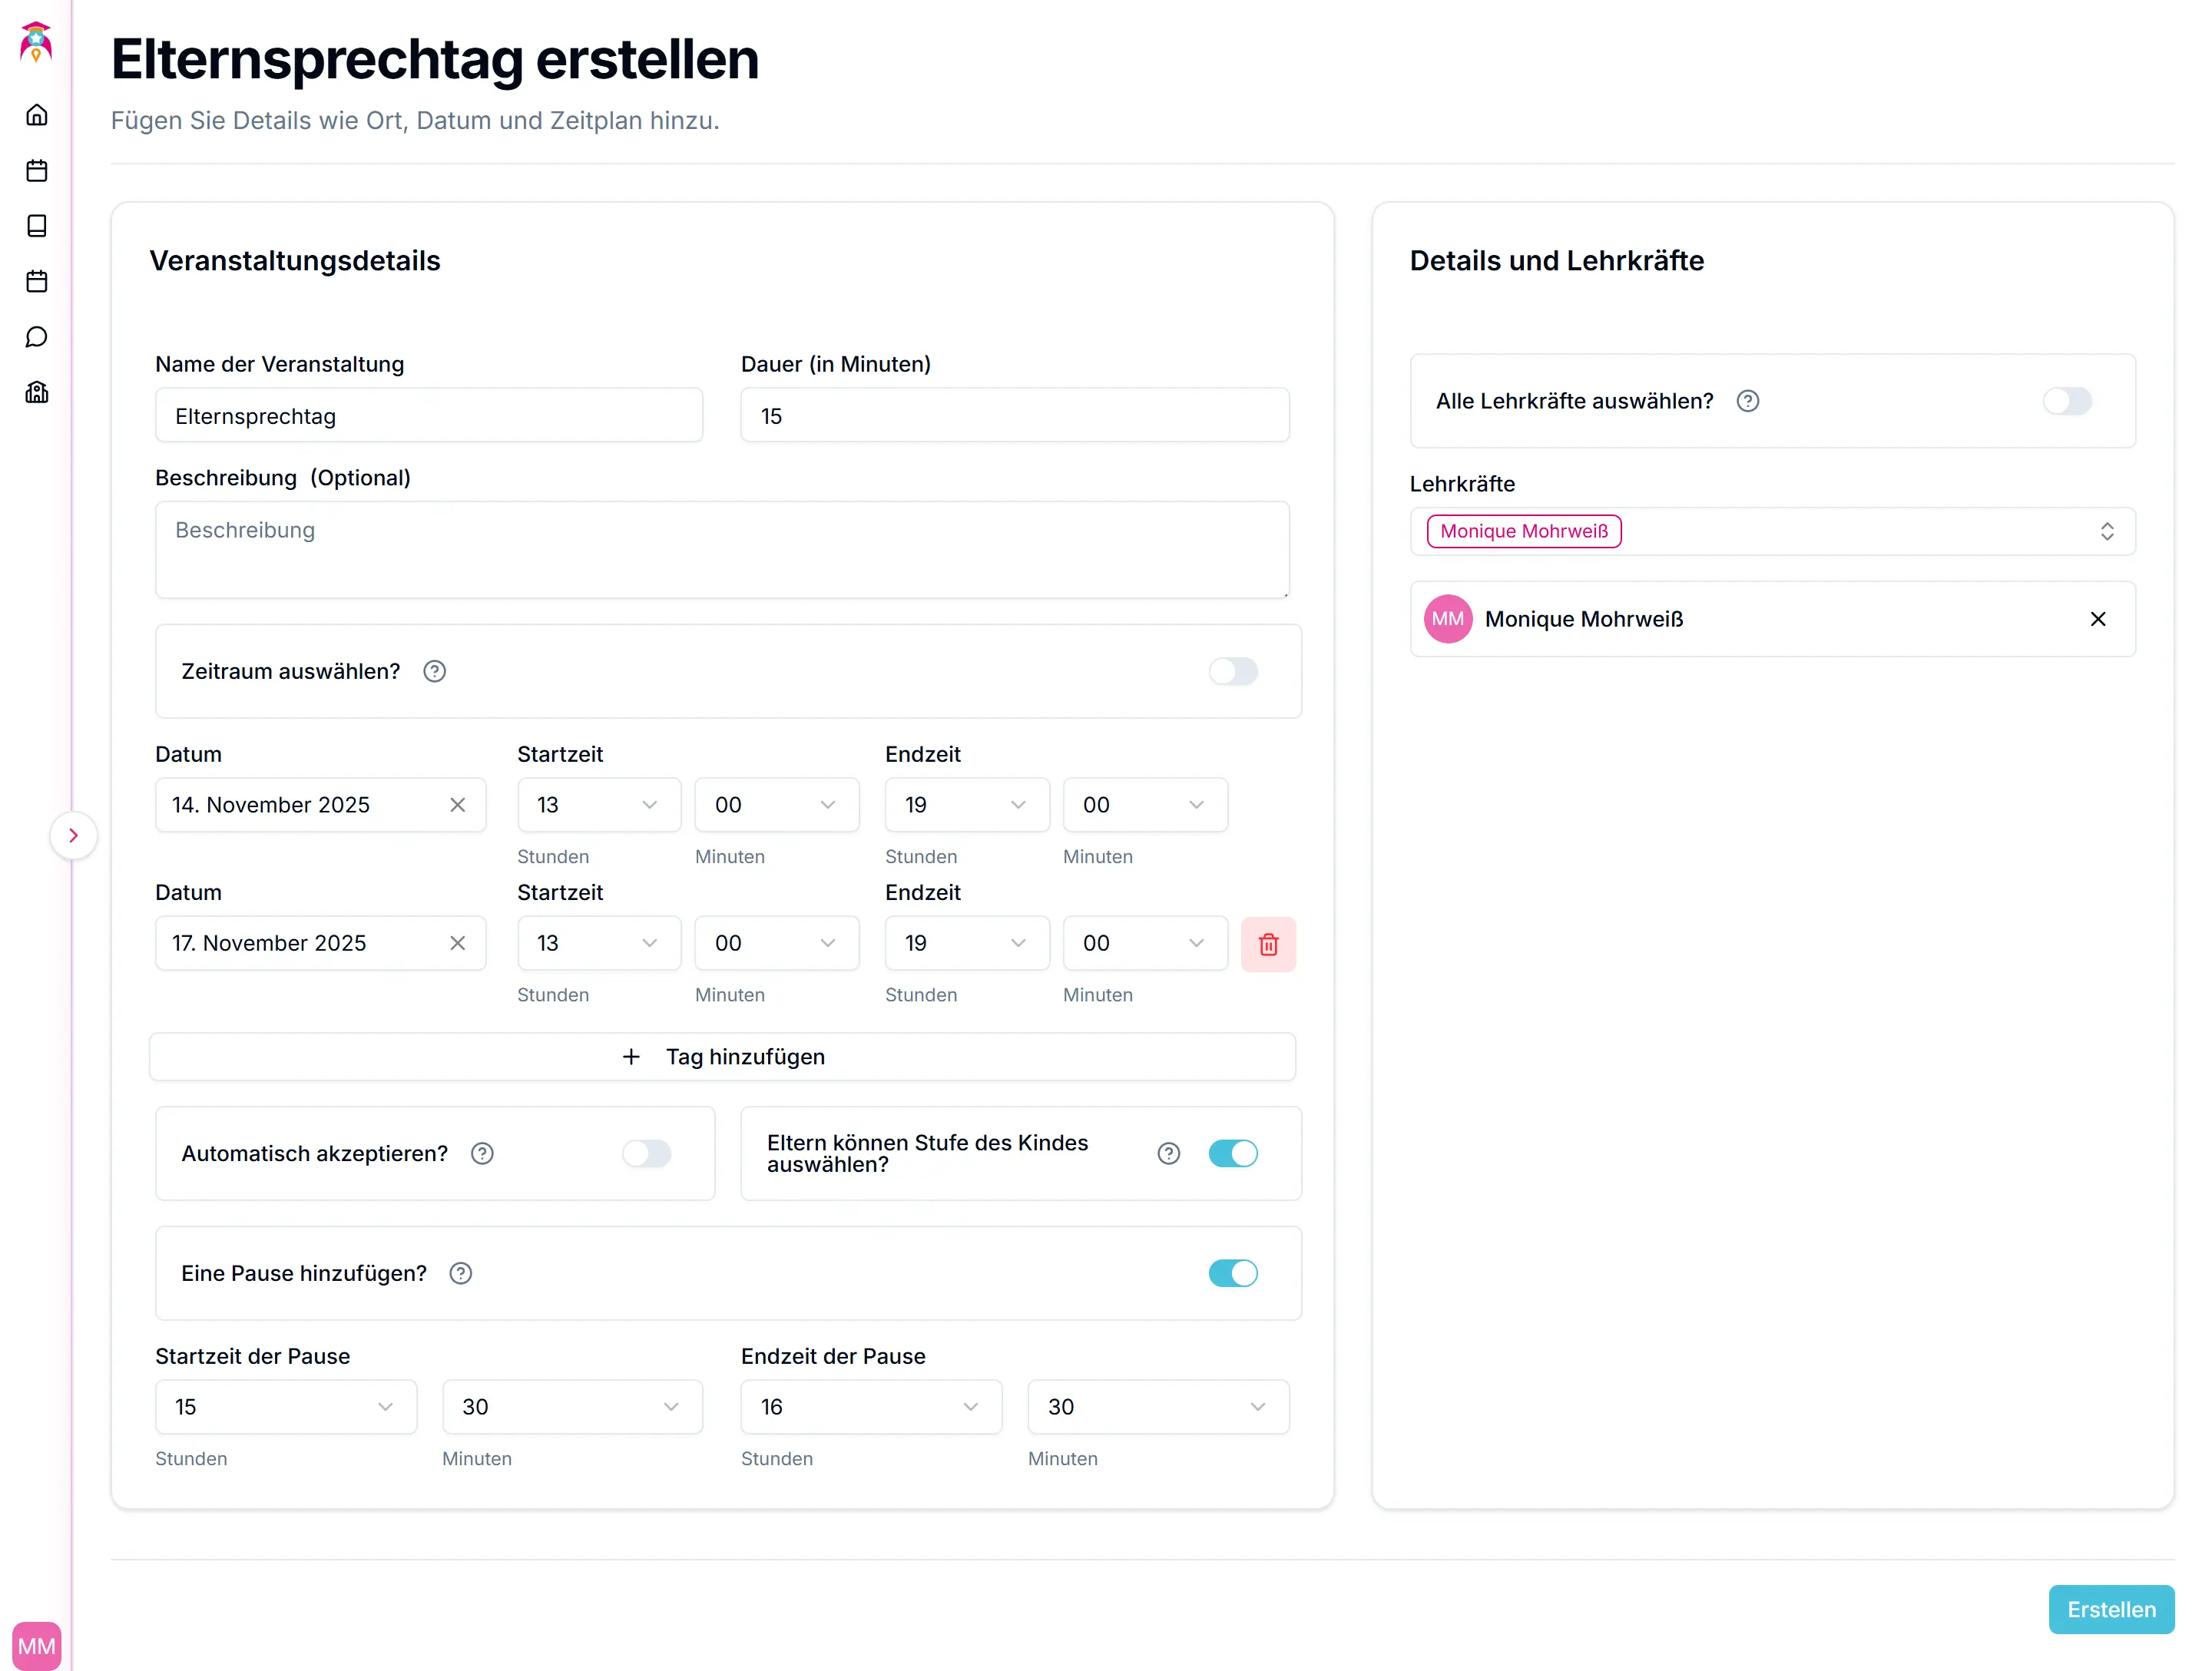Expand the collapsed sidebar with arrow

click(73, 835)
